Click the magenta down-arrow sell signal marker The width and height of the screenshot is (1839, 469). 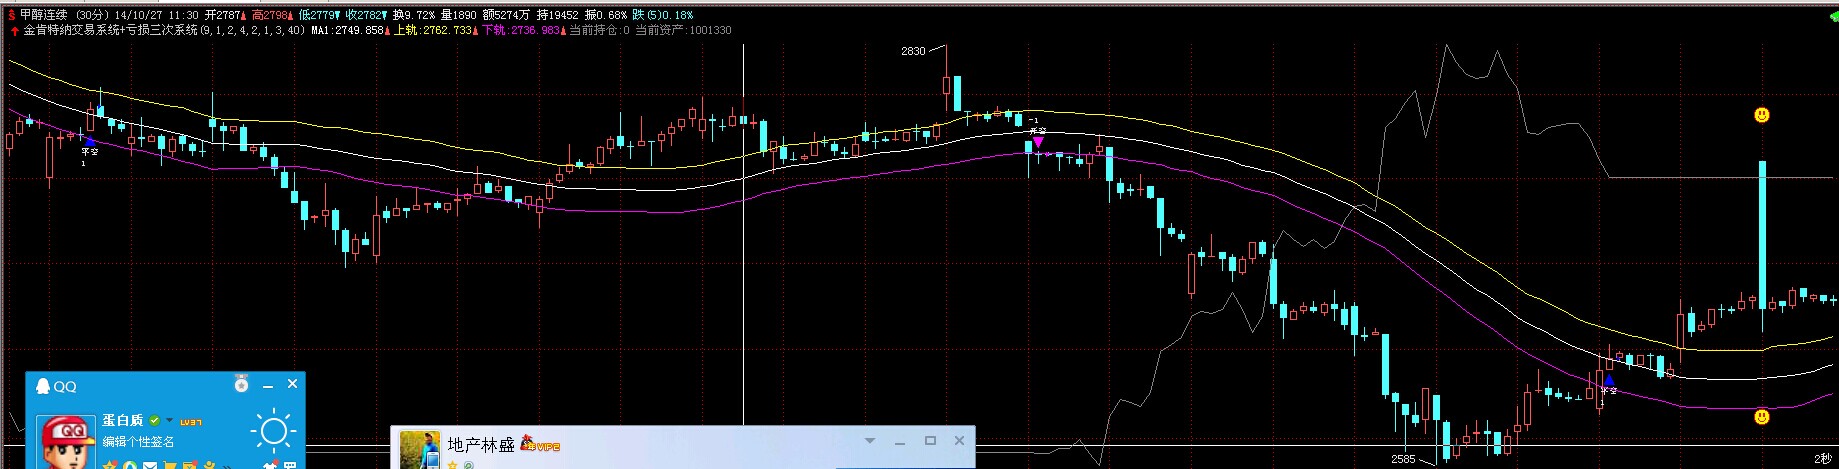pyautogui.click(x=1038, y=142)
